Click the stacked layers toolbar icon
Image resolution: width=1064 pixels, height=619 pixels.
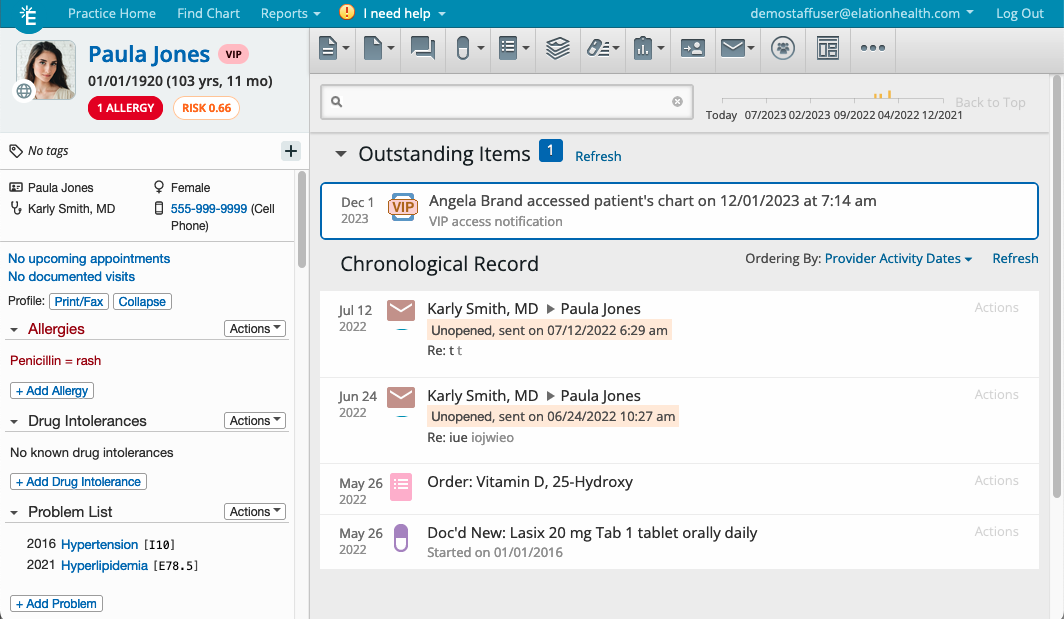tap(557, 48)
